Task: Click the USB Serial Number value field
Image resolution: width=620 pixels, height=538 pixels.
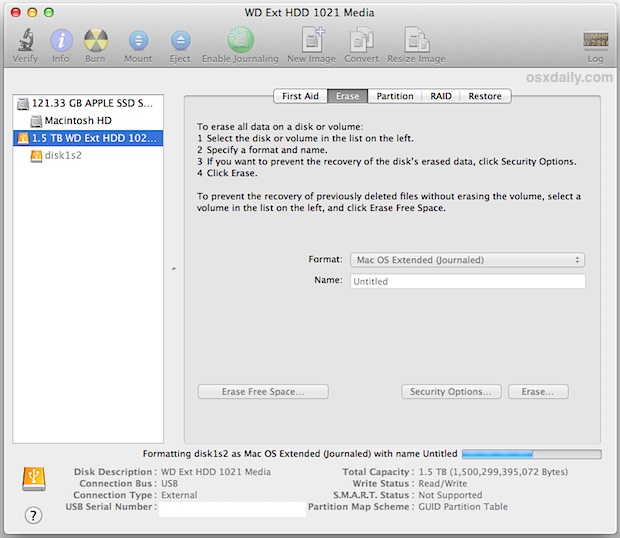Action: click(232, 509)
